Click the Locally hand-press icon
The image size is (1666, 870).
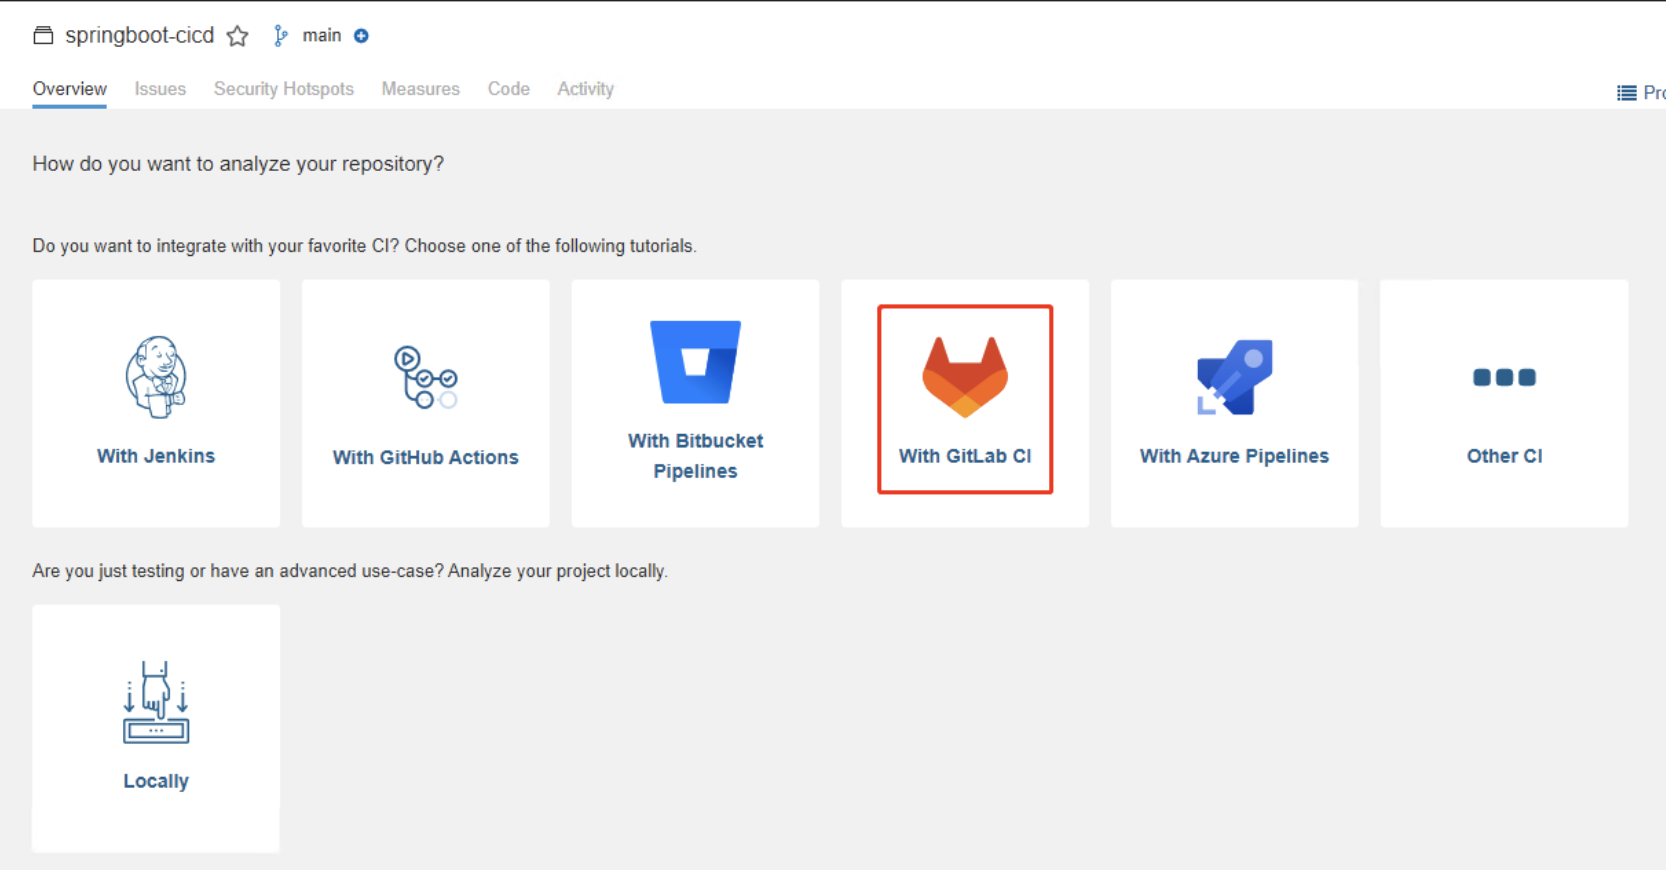[x=156, y=702]
